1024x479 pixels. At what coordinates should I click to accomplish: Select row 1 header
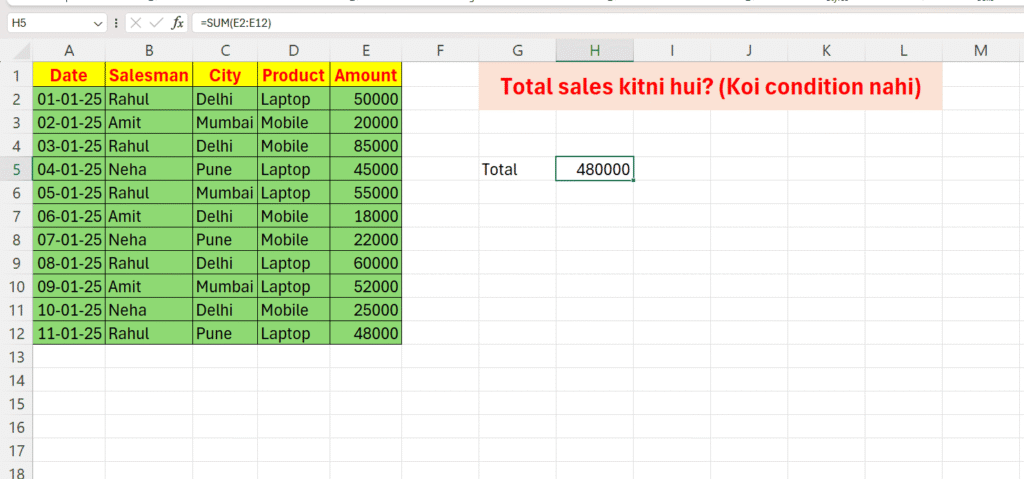pos(16,75)
